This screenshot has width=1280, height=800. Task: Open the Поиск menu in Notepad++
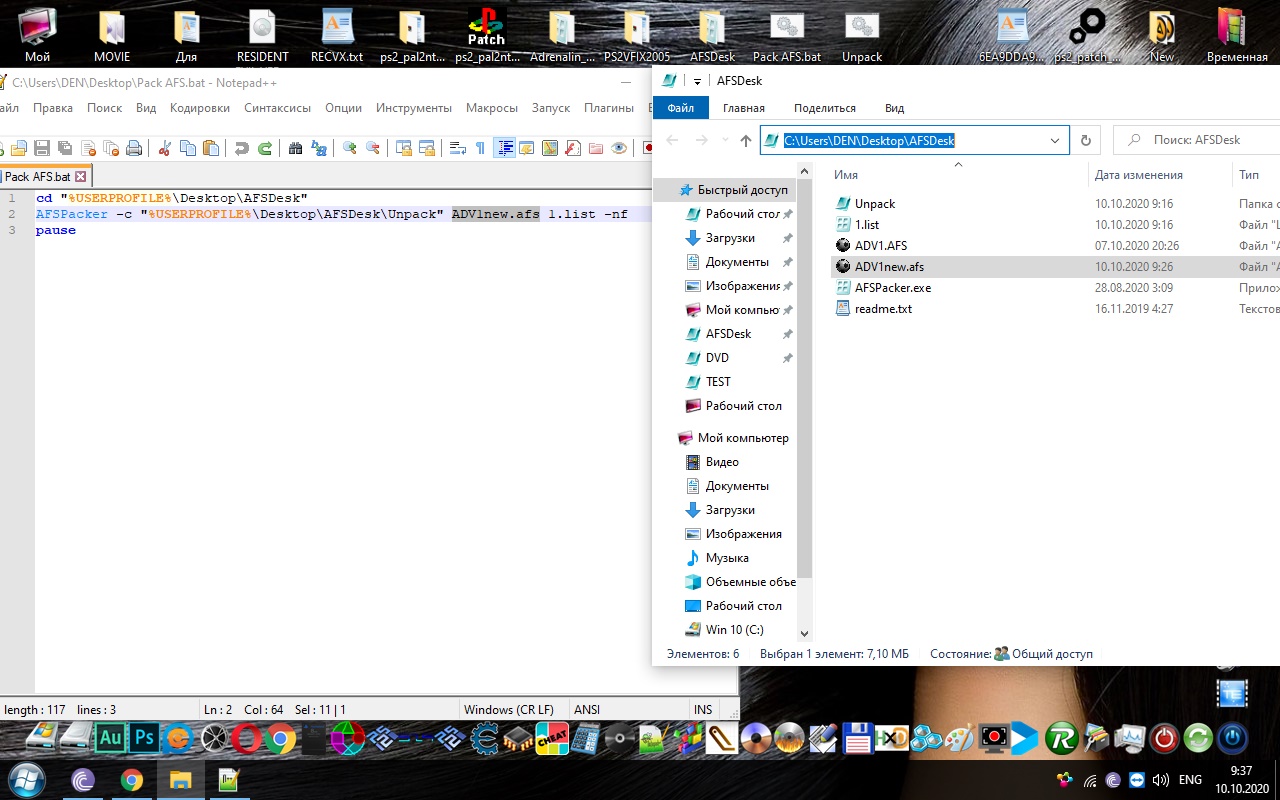pos(105,108)
